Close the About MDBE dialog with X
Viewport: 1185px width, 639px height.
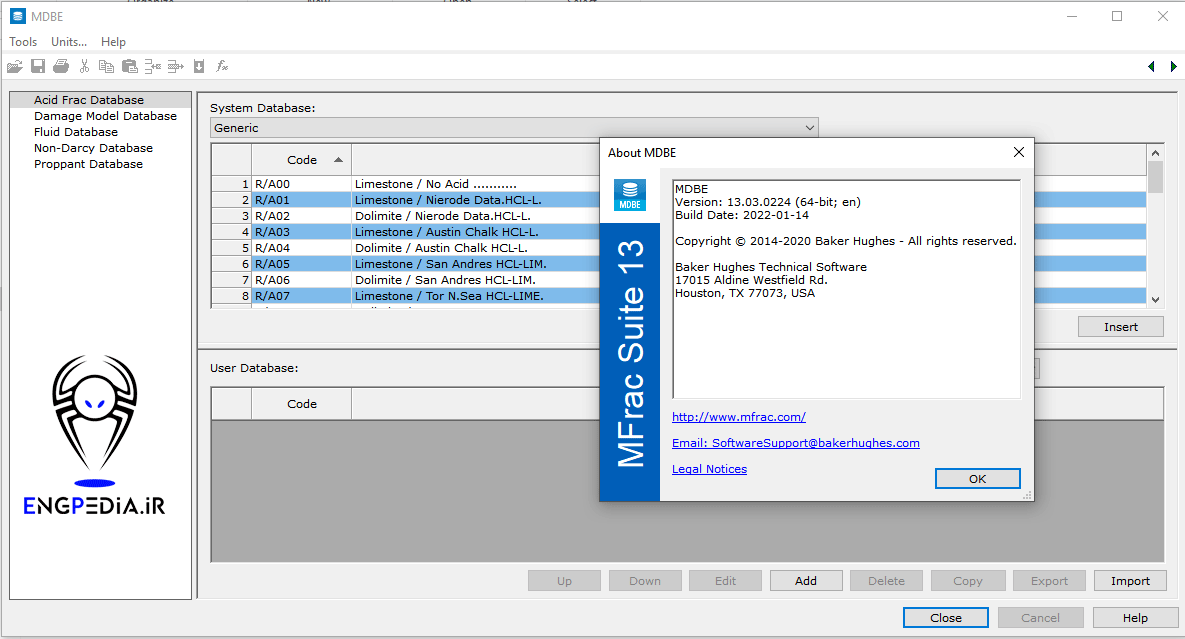click(x=1019, y=153)
